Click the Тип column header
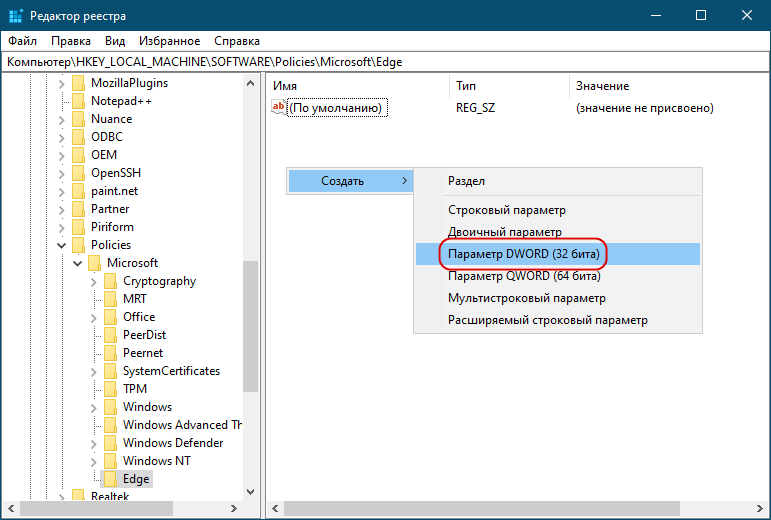This screenshot has height=520, width=771. tap(509, 86)
